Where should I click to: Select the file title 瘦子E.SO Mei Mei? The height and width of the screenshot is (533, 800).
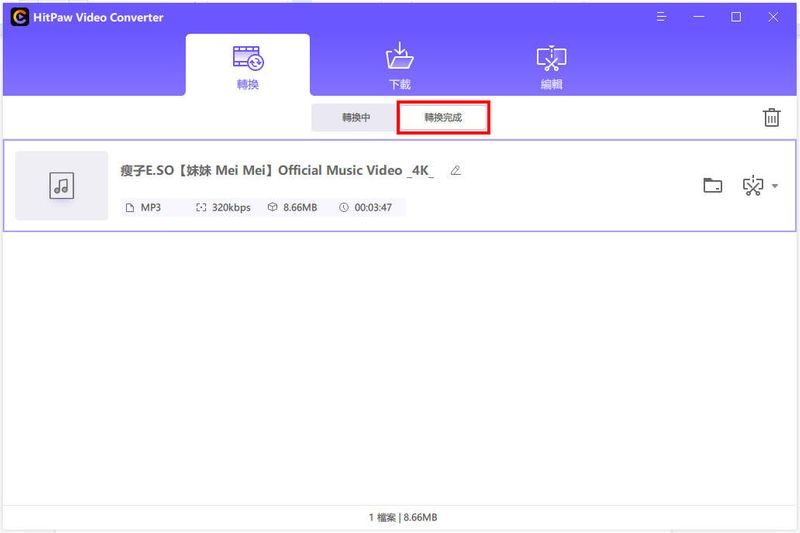point(277,170)
